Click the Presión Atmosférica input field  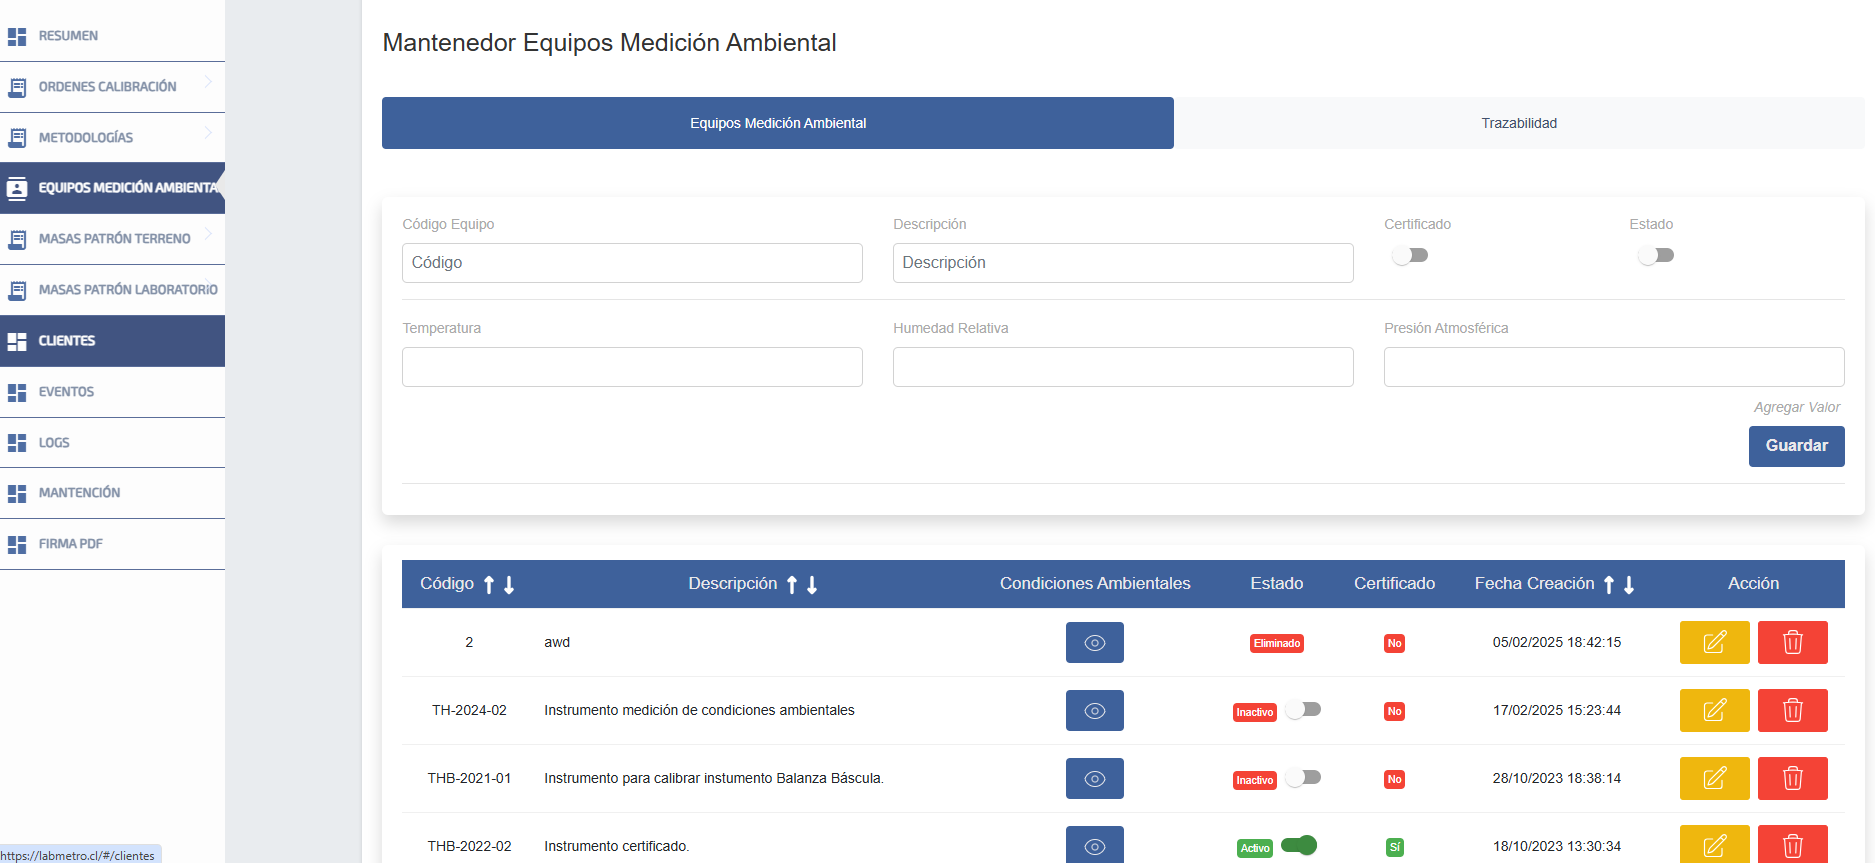pyautogui.click(x=1614, y=367)
